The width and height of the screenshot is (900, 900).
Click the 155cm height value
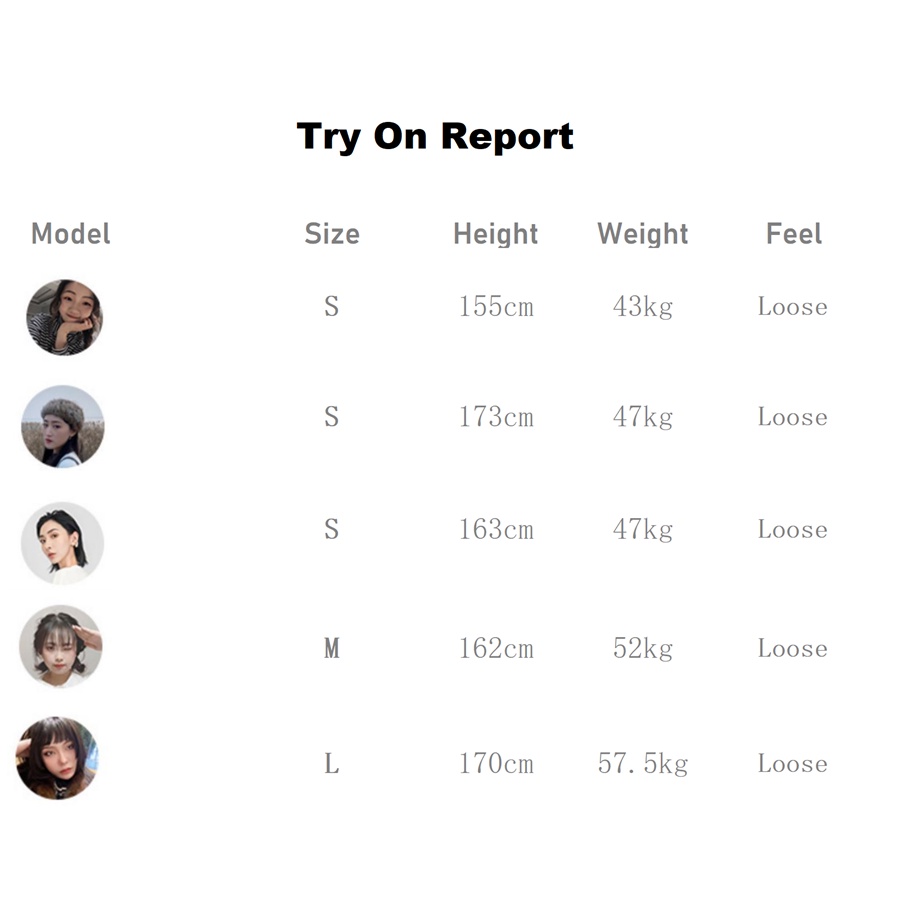(496, 307)
